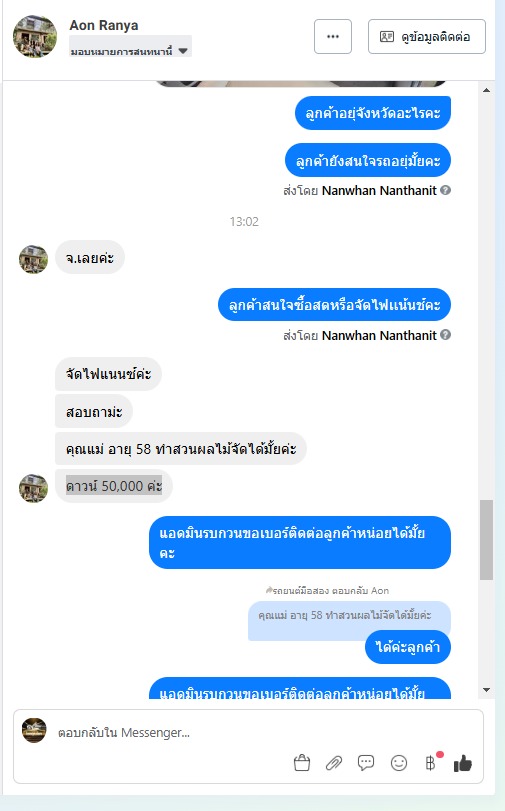Select the ดาวน์ 50,000 ค่ะ message bubble
Viewport: 505px width, 811px height.
click(114, 486)
